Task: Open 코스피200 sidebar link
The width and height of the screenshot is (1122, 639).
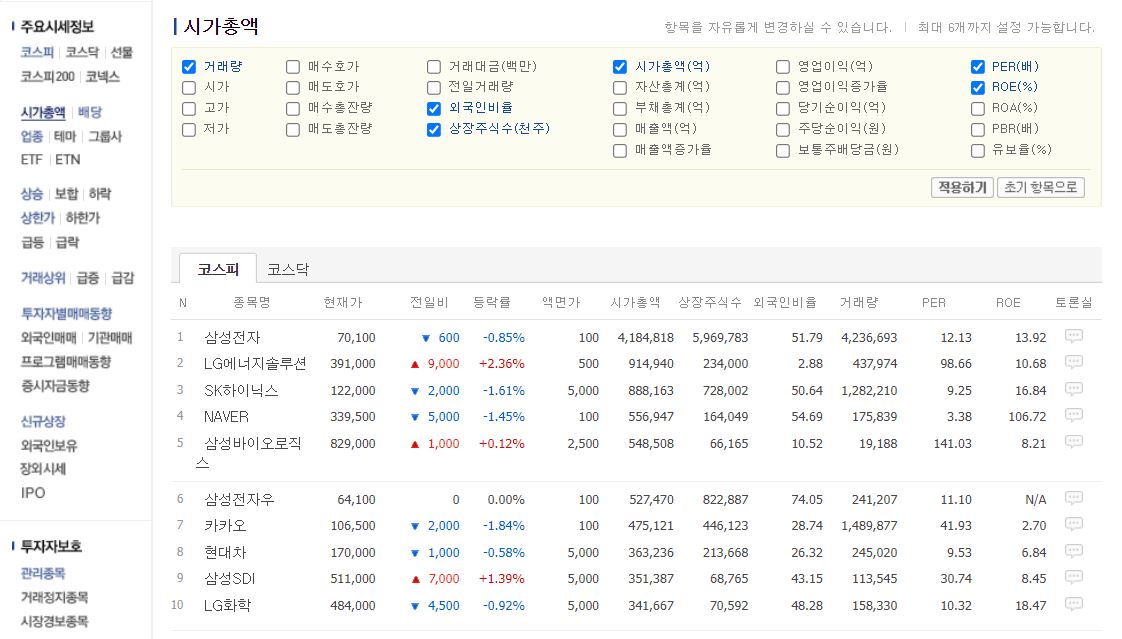Action: pyautogui.click(x=47, y=77)
